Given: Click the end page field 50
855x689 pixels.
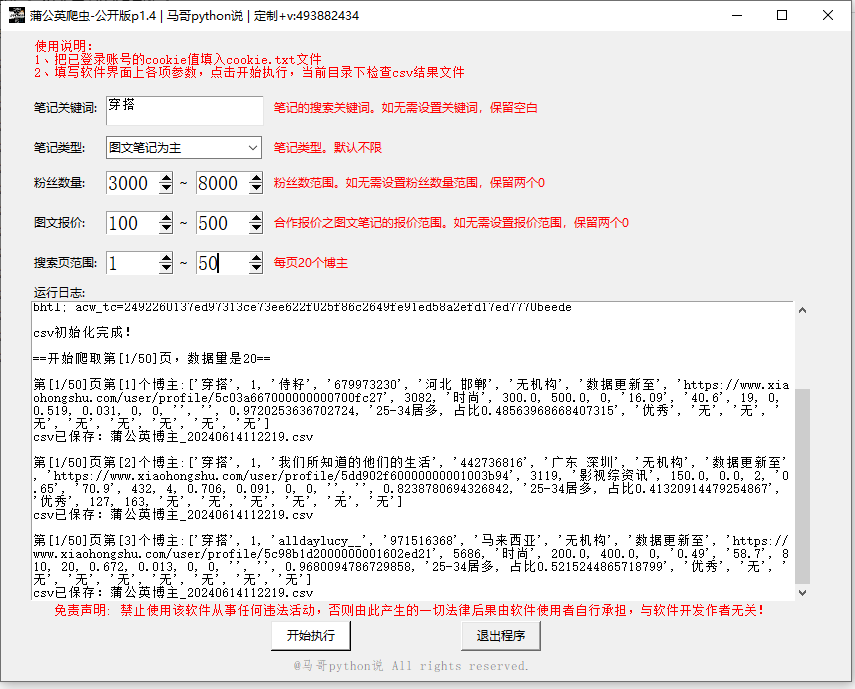Looking at the screenshot, I should point(223,263).
